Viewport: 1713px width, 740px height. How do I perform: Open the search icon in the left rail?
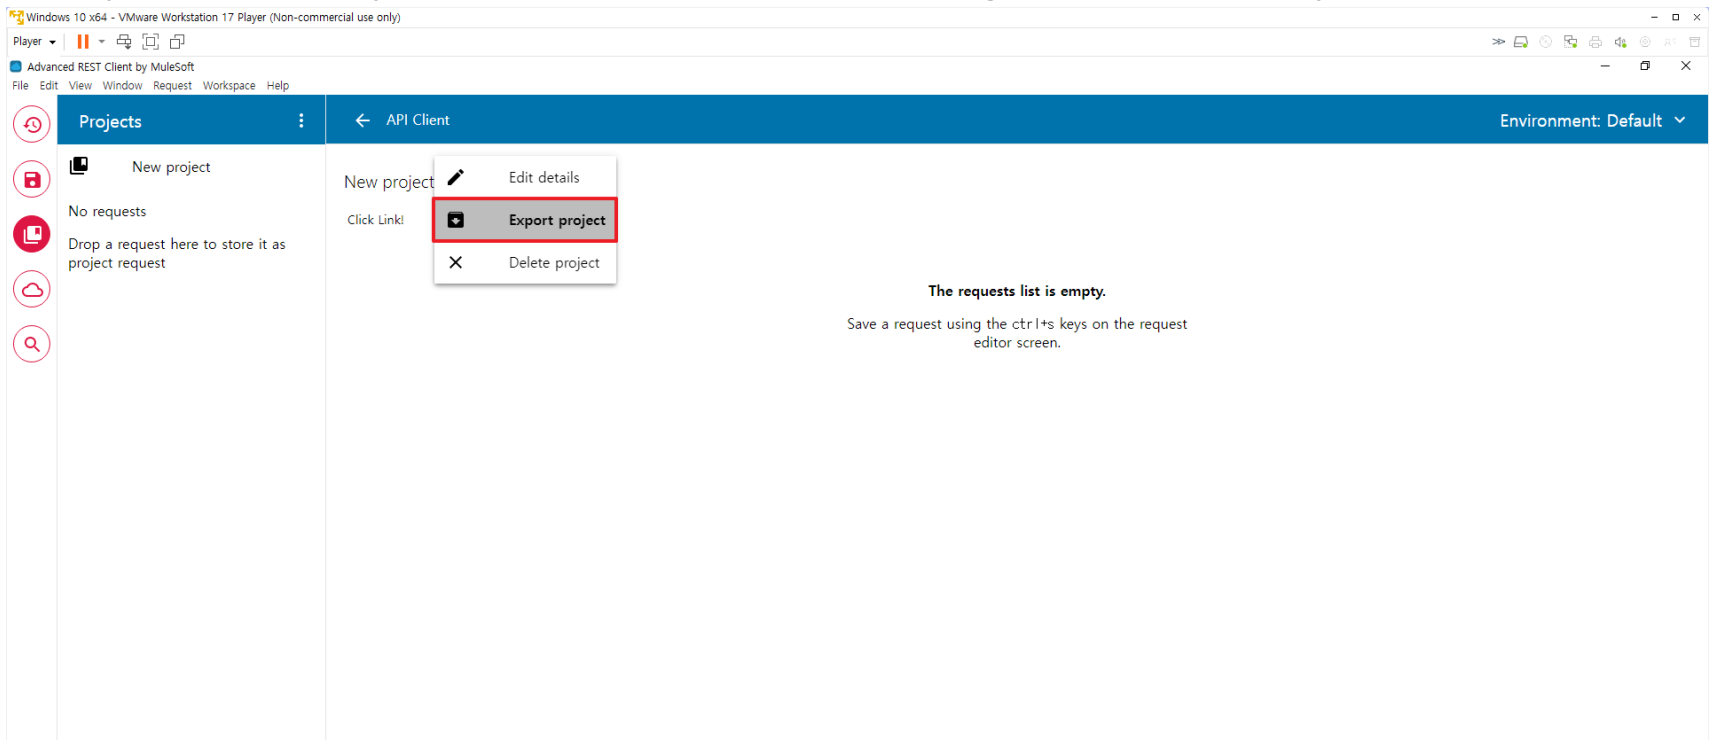32,344
